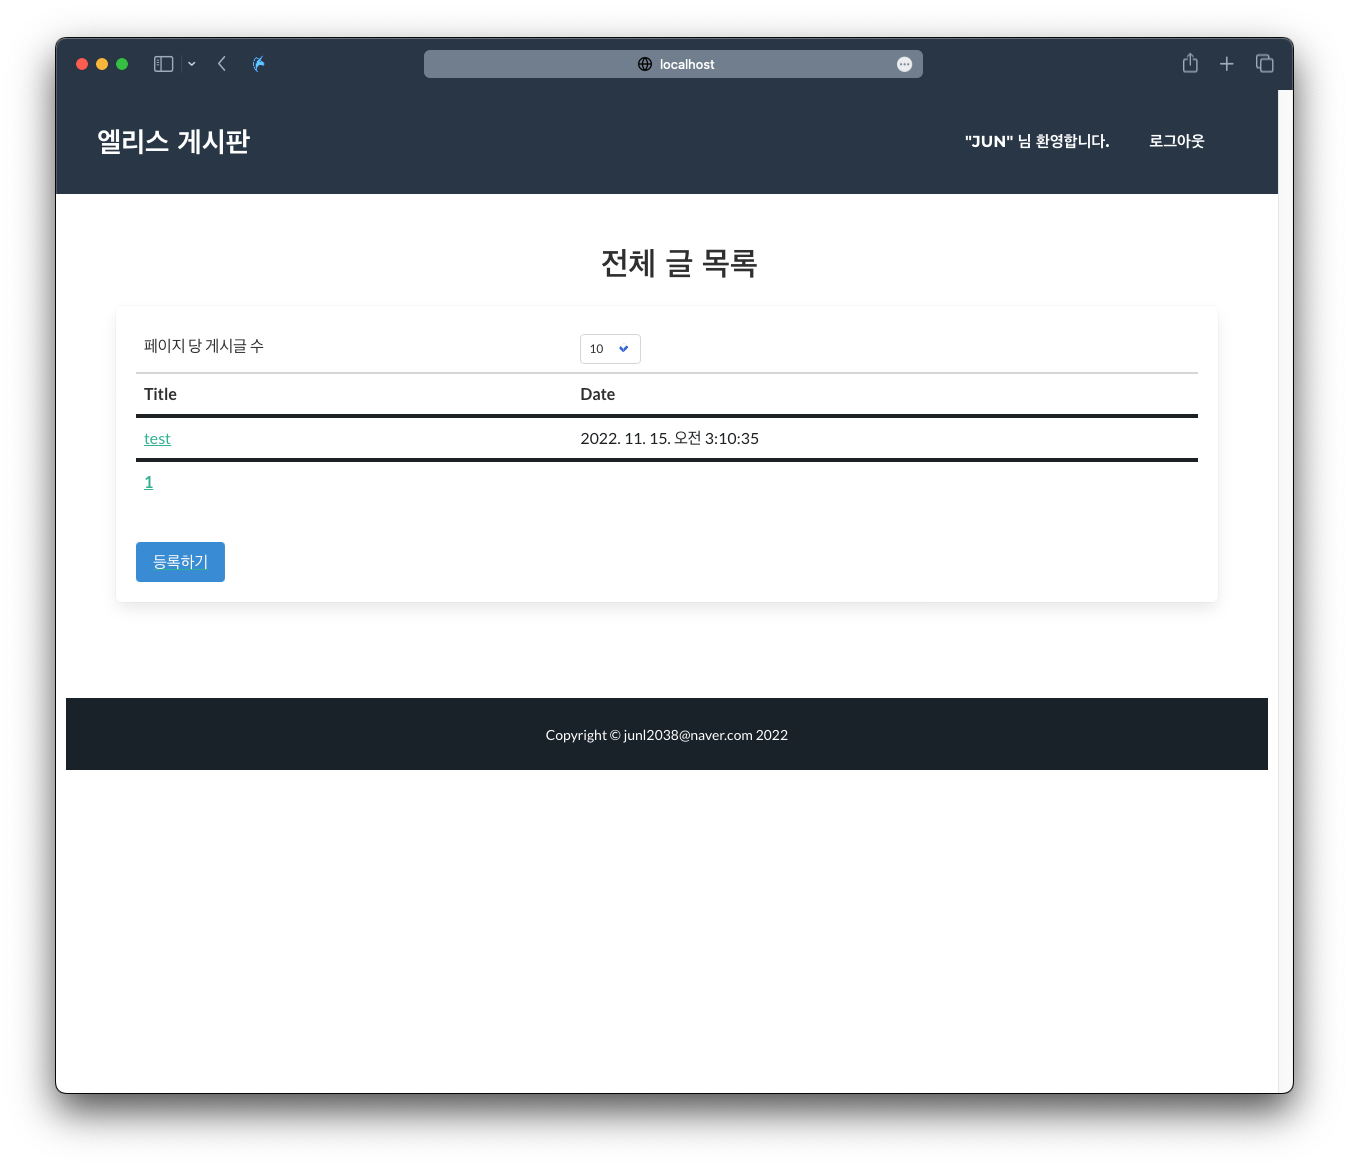Viewport: 1349px width, 1167px height.
Task: Click the Title column header
Action: tap(160, 394)
